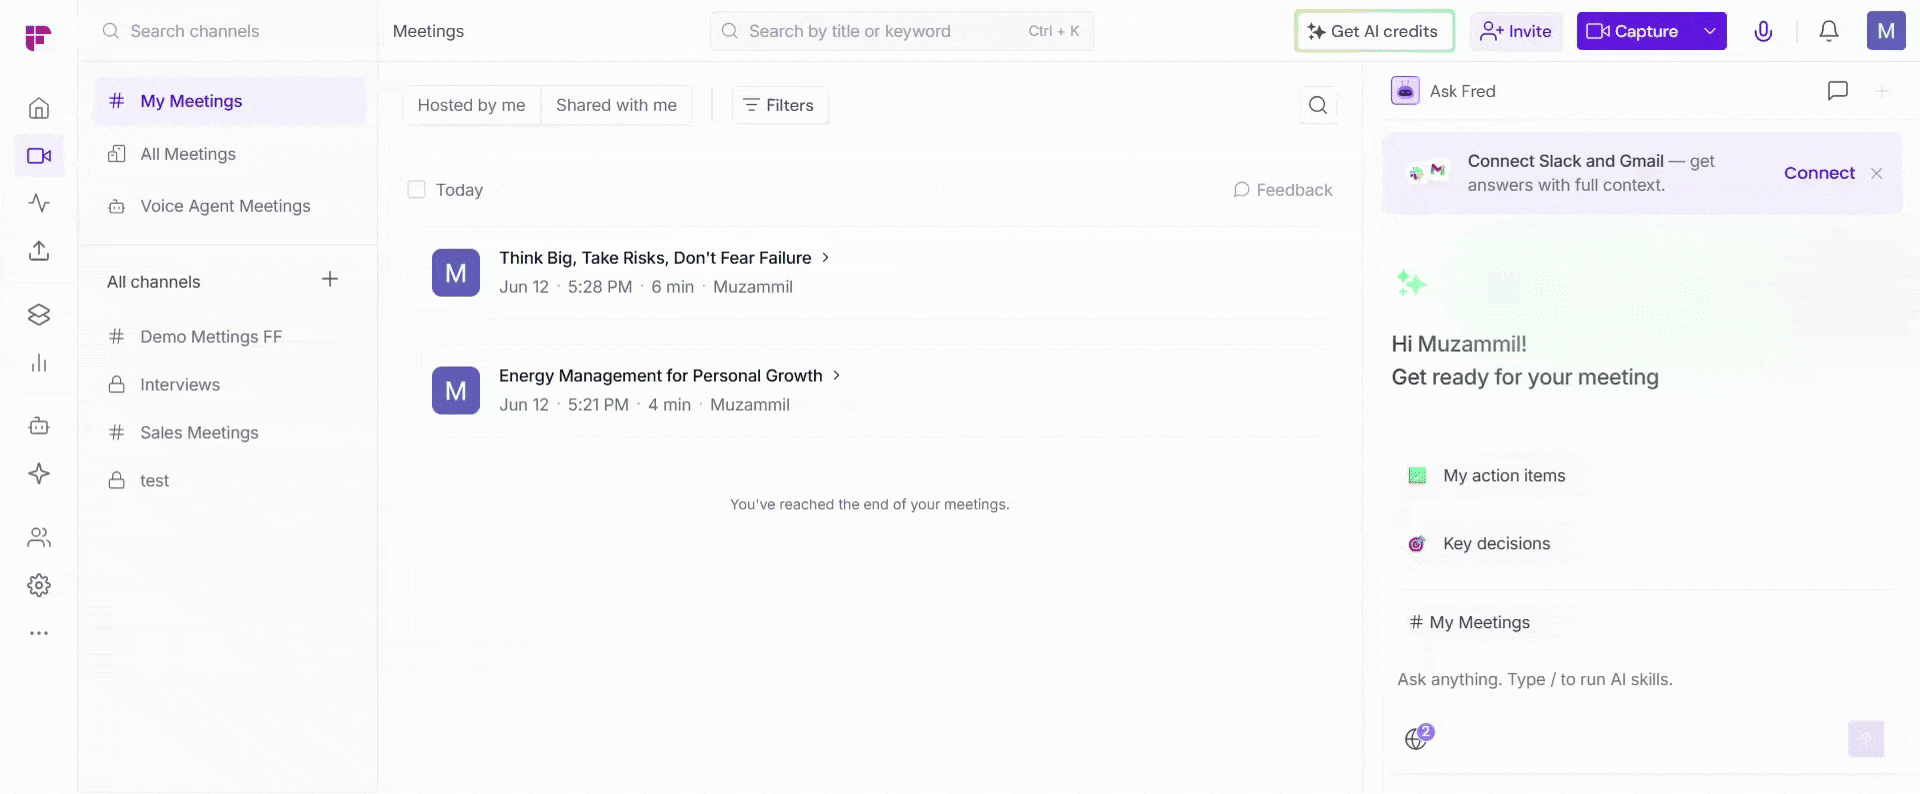Open the Interviews channel

coord(230,385)
